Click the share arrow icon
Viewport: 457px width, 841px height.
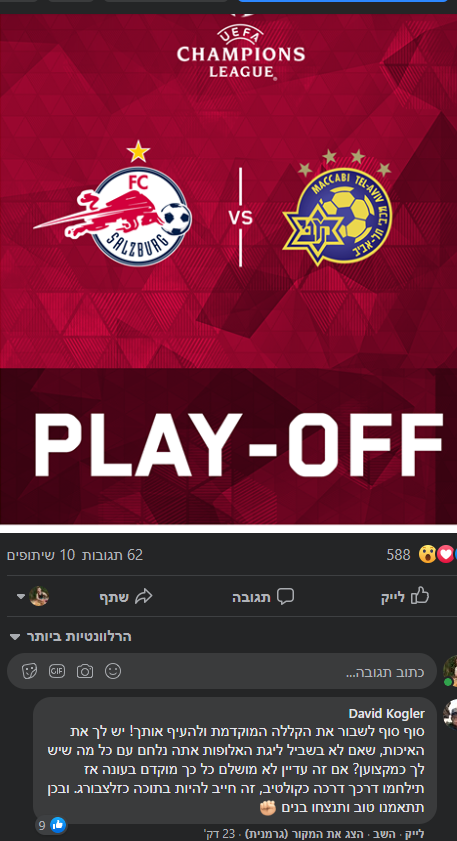[144, 596]
